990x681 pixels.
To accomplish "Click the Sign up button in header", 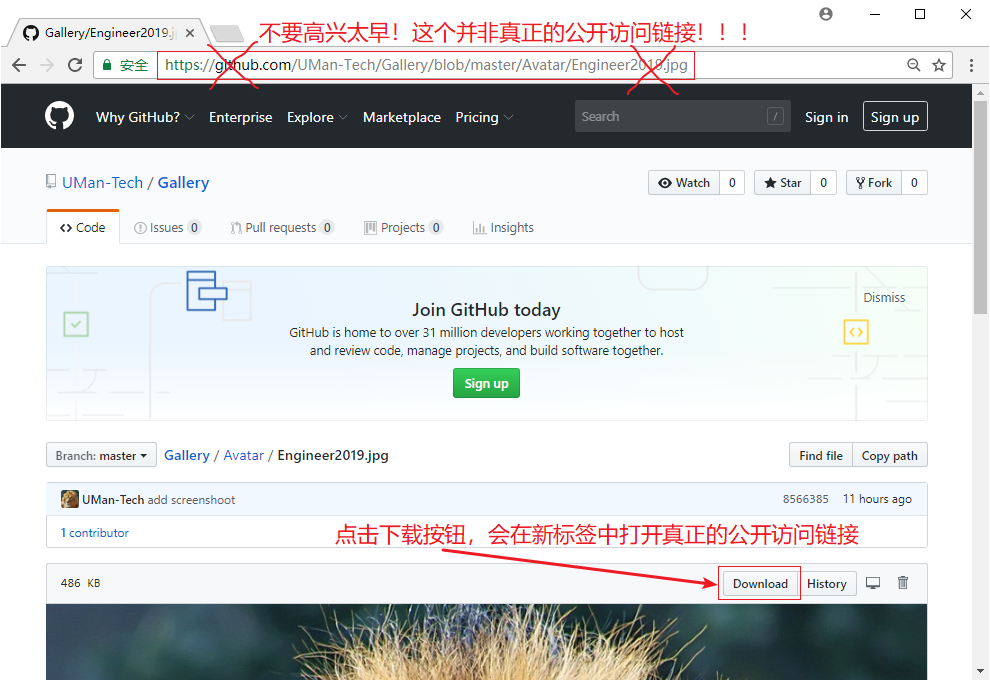I will 895,117.
